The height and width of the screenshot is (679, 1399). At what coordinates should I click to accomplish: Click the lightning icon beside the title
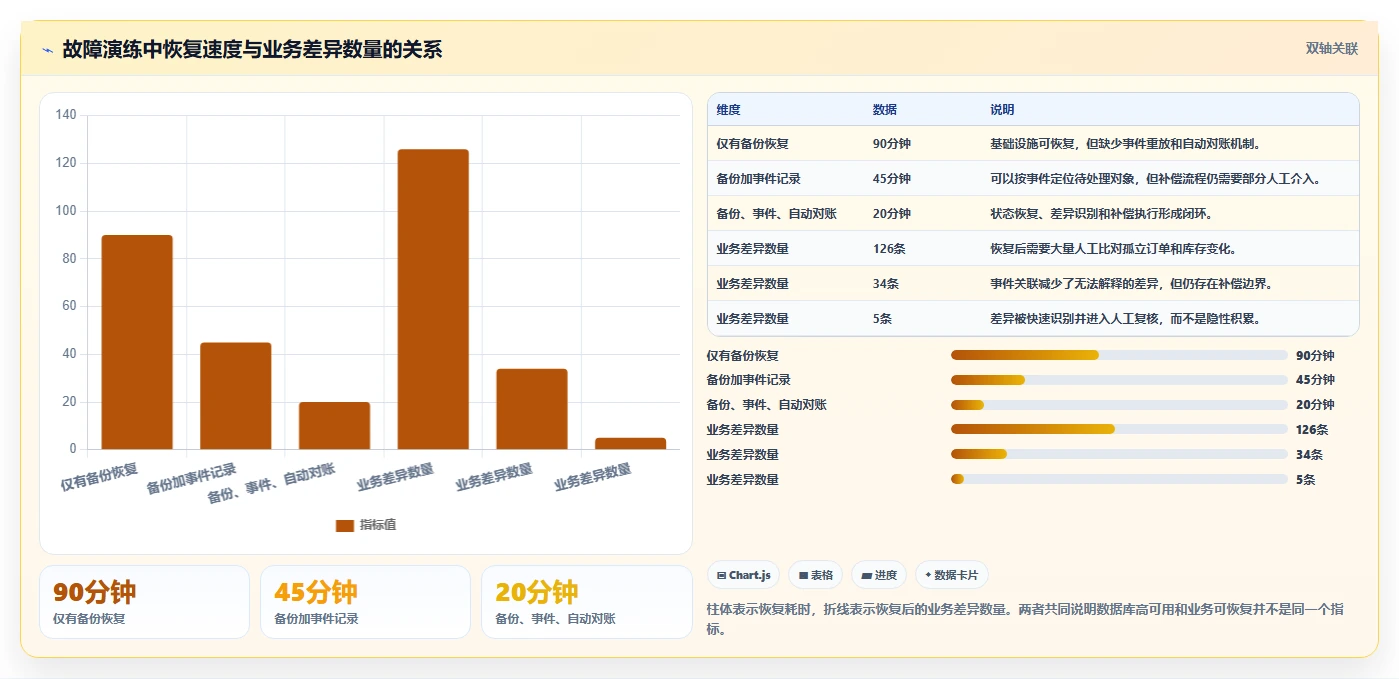coord(47,50)
